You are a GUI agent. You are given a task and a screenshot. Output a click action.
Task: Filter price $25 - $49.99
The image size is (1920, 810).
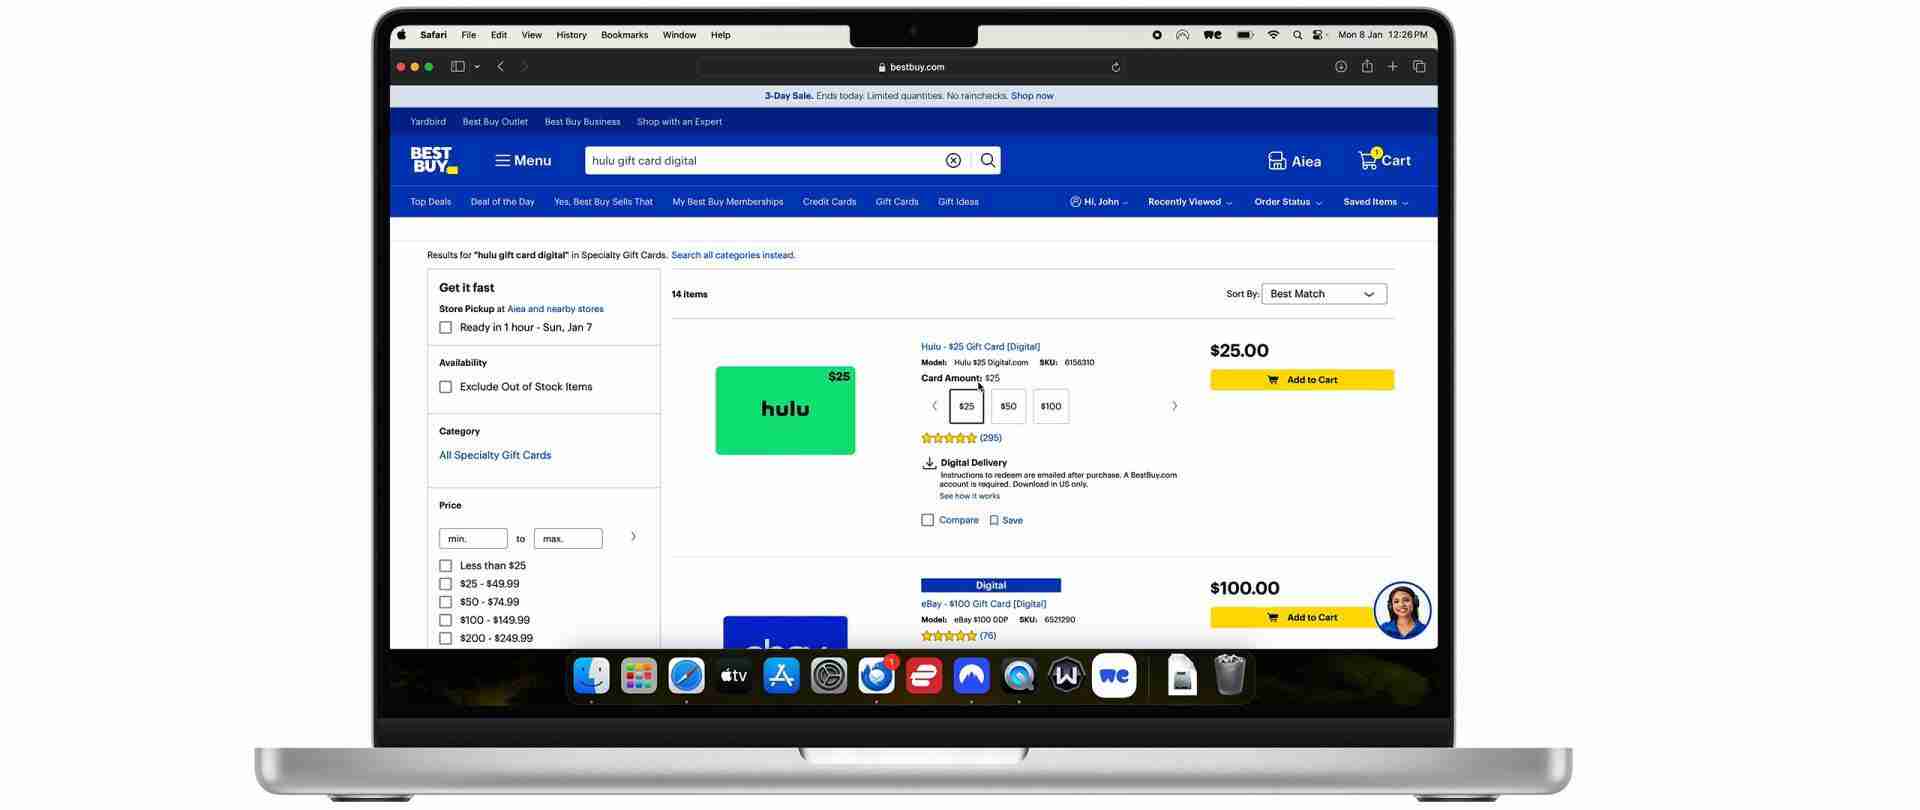(x=446, y=584)
